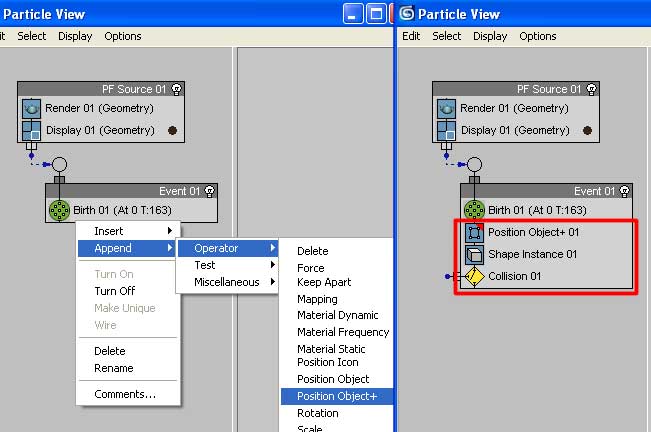
Task: Click Render 01 icon in left window
Action: 31,109
